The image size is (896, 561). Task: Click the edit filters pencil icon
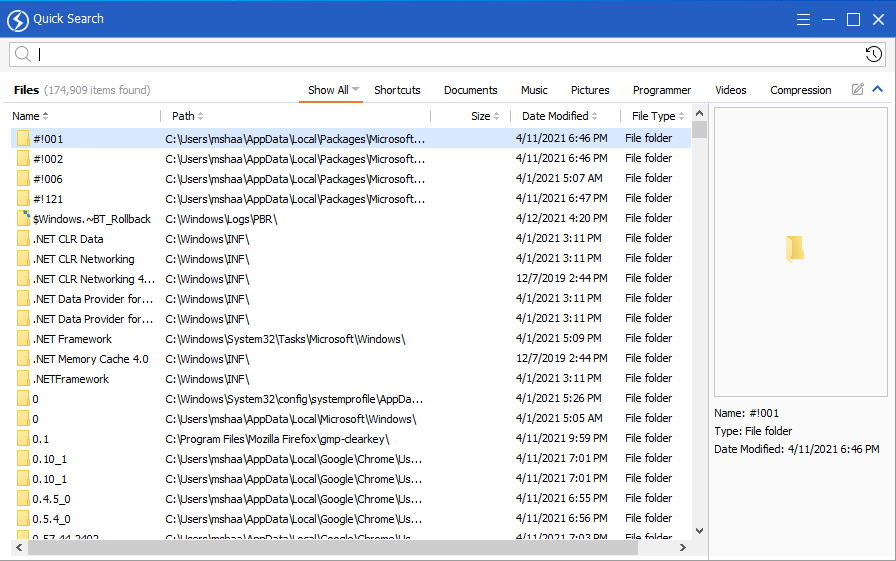point(857,90)
